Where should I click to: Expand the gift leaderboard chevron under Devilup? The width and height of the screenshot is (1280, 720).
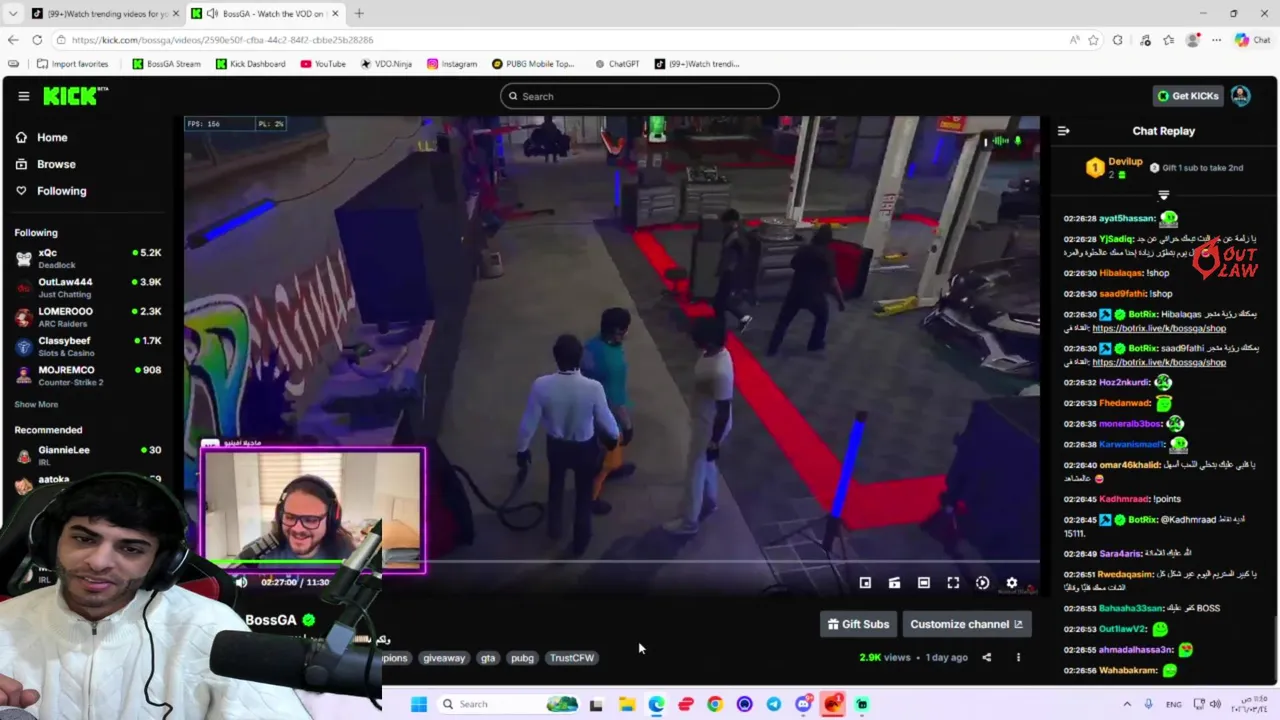click(1163, 194)
